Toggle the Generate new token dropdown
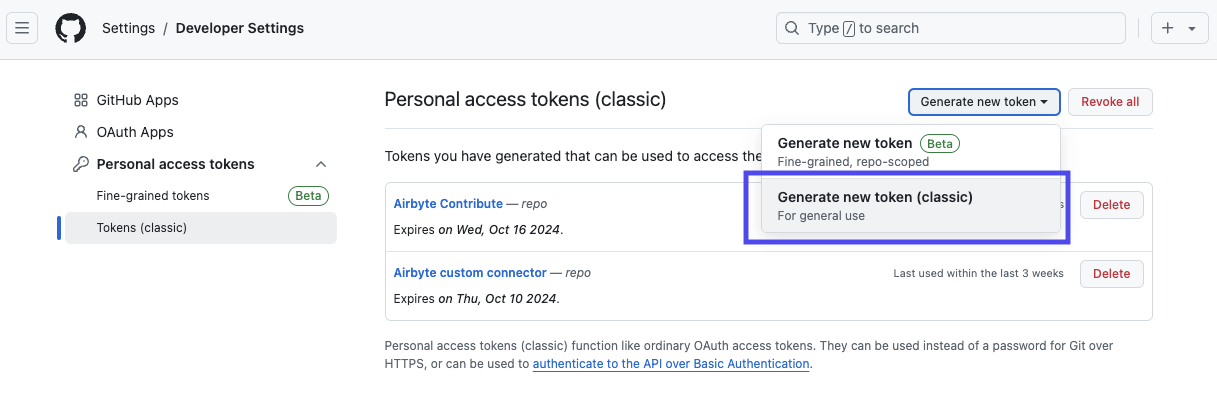The width and height of the screenshot is (1217, 404). (x=984, y=102)
